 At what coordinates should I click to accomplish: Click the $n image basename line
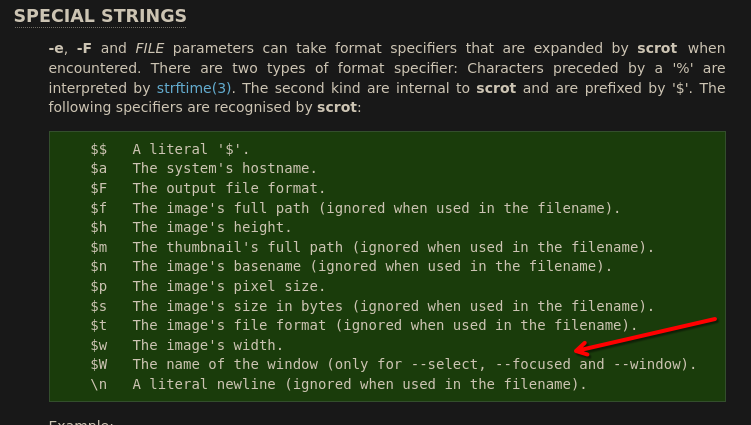(350, 266)
